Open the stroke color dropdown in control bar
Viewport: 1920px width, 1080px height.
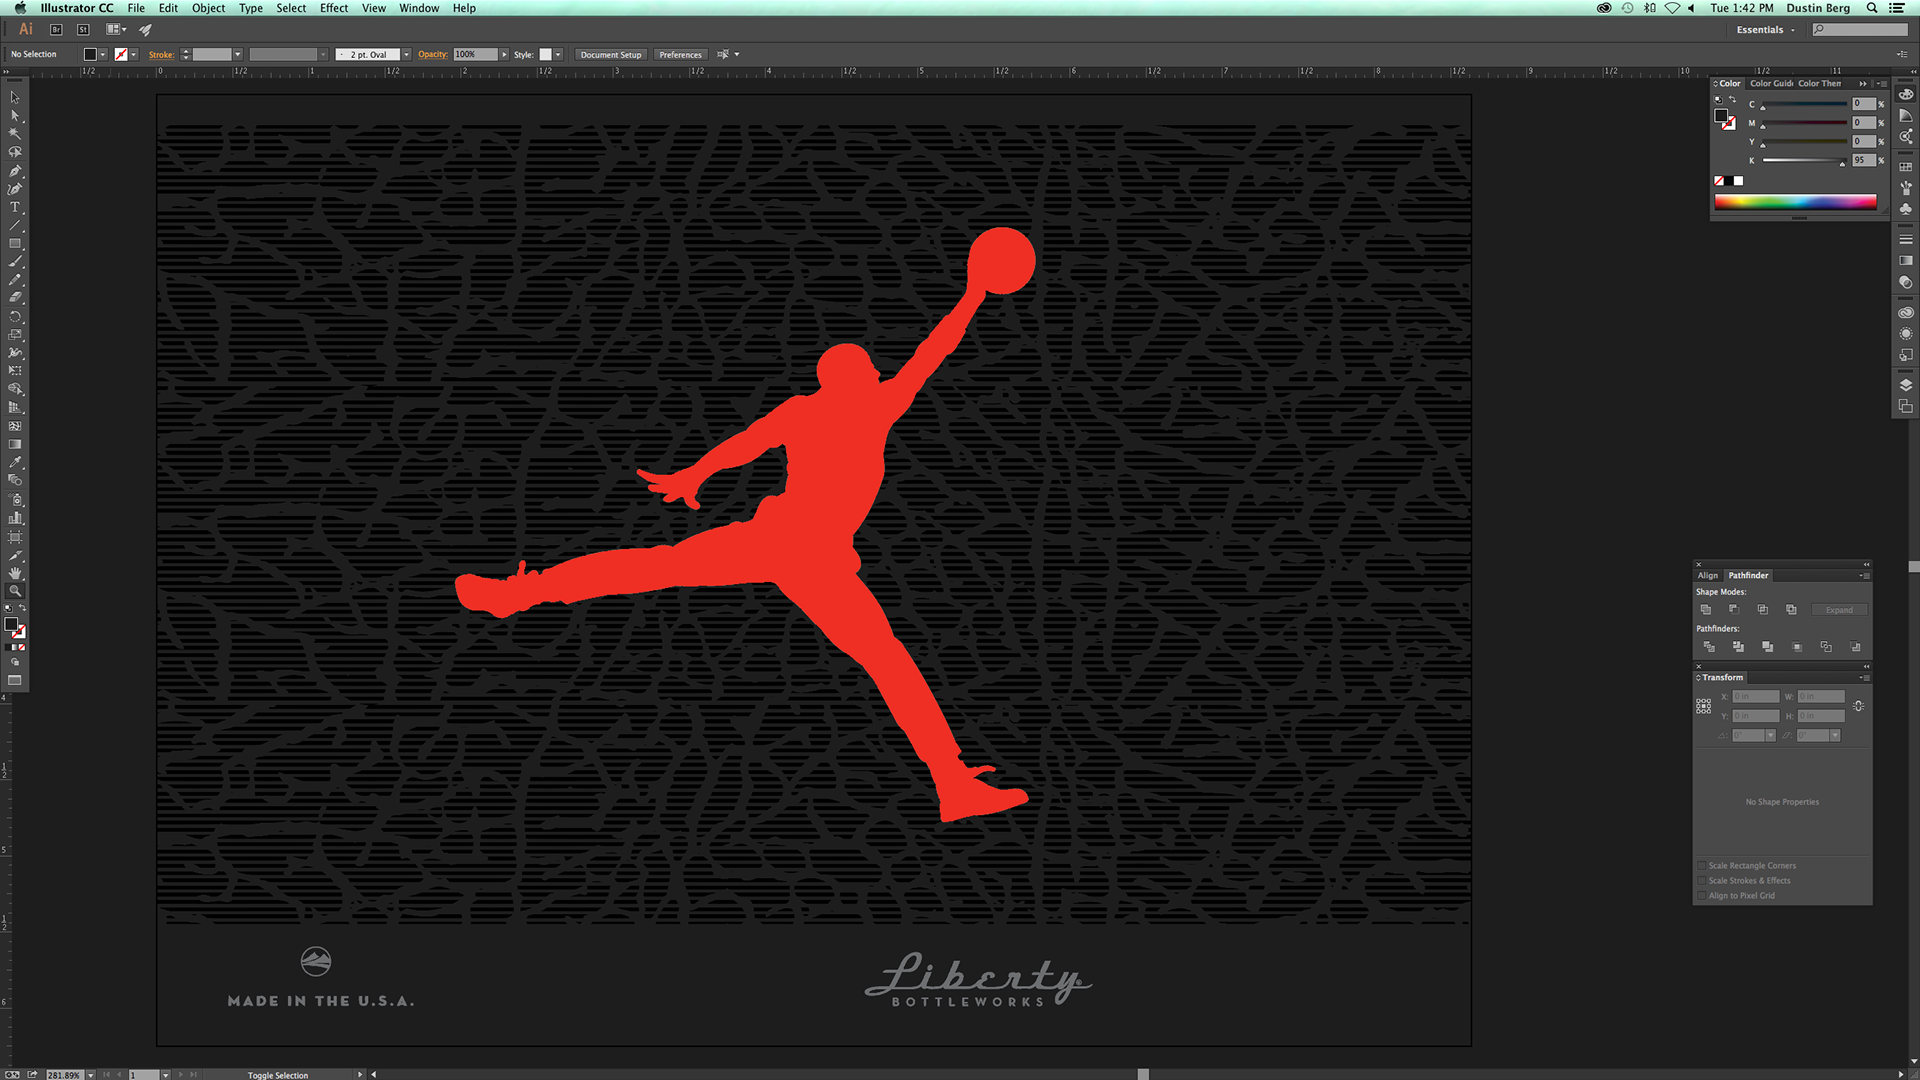[x=134, y=55]
